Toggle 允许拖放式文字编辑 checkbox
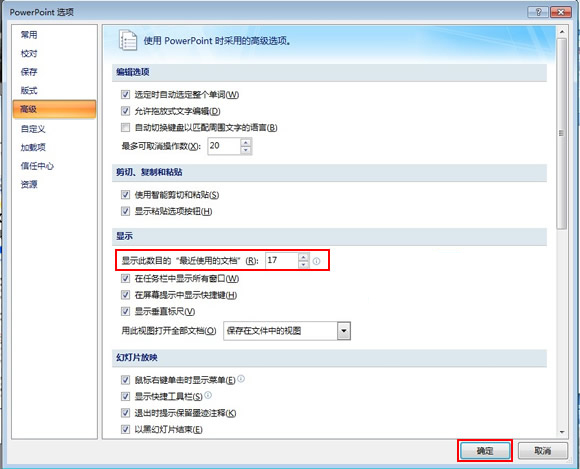Screen dimensions: 580x469 125,111
